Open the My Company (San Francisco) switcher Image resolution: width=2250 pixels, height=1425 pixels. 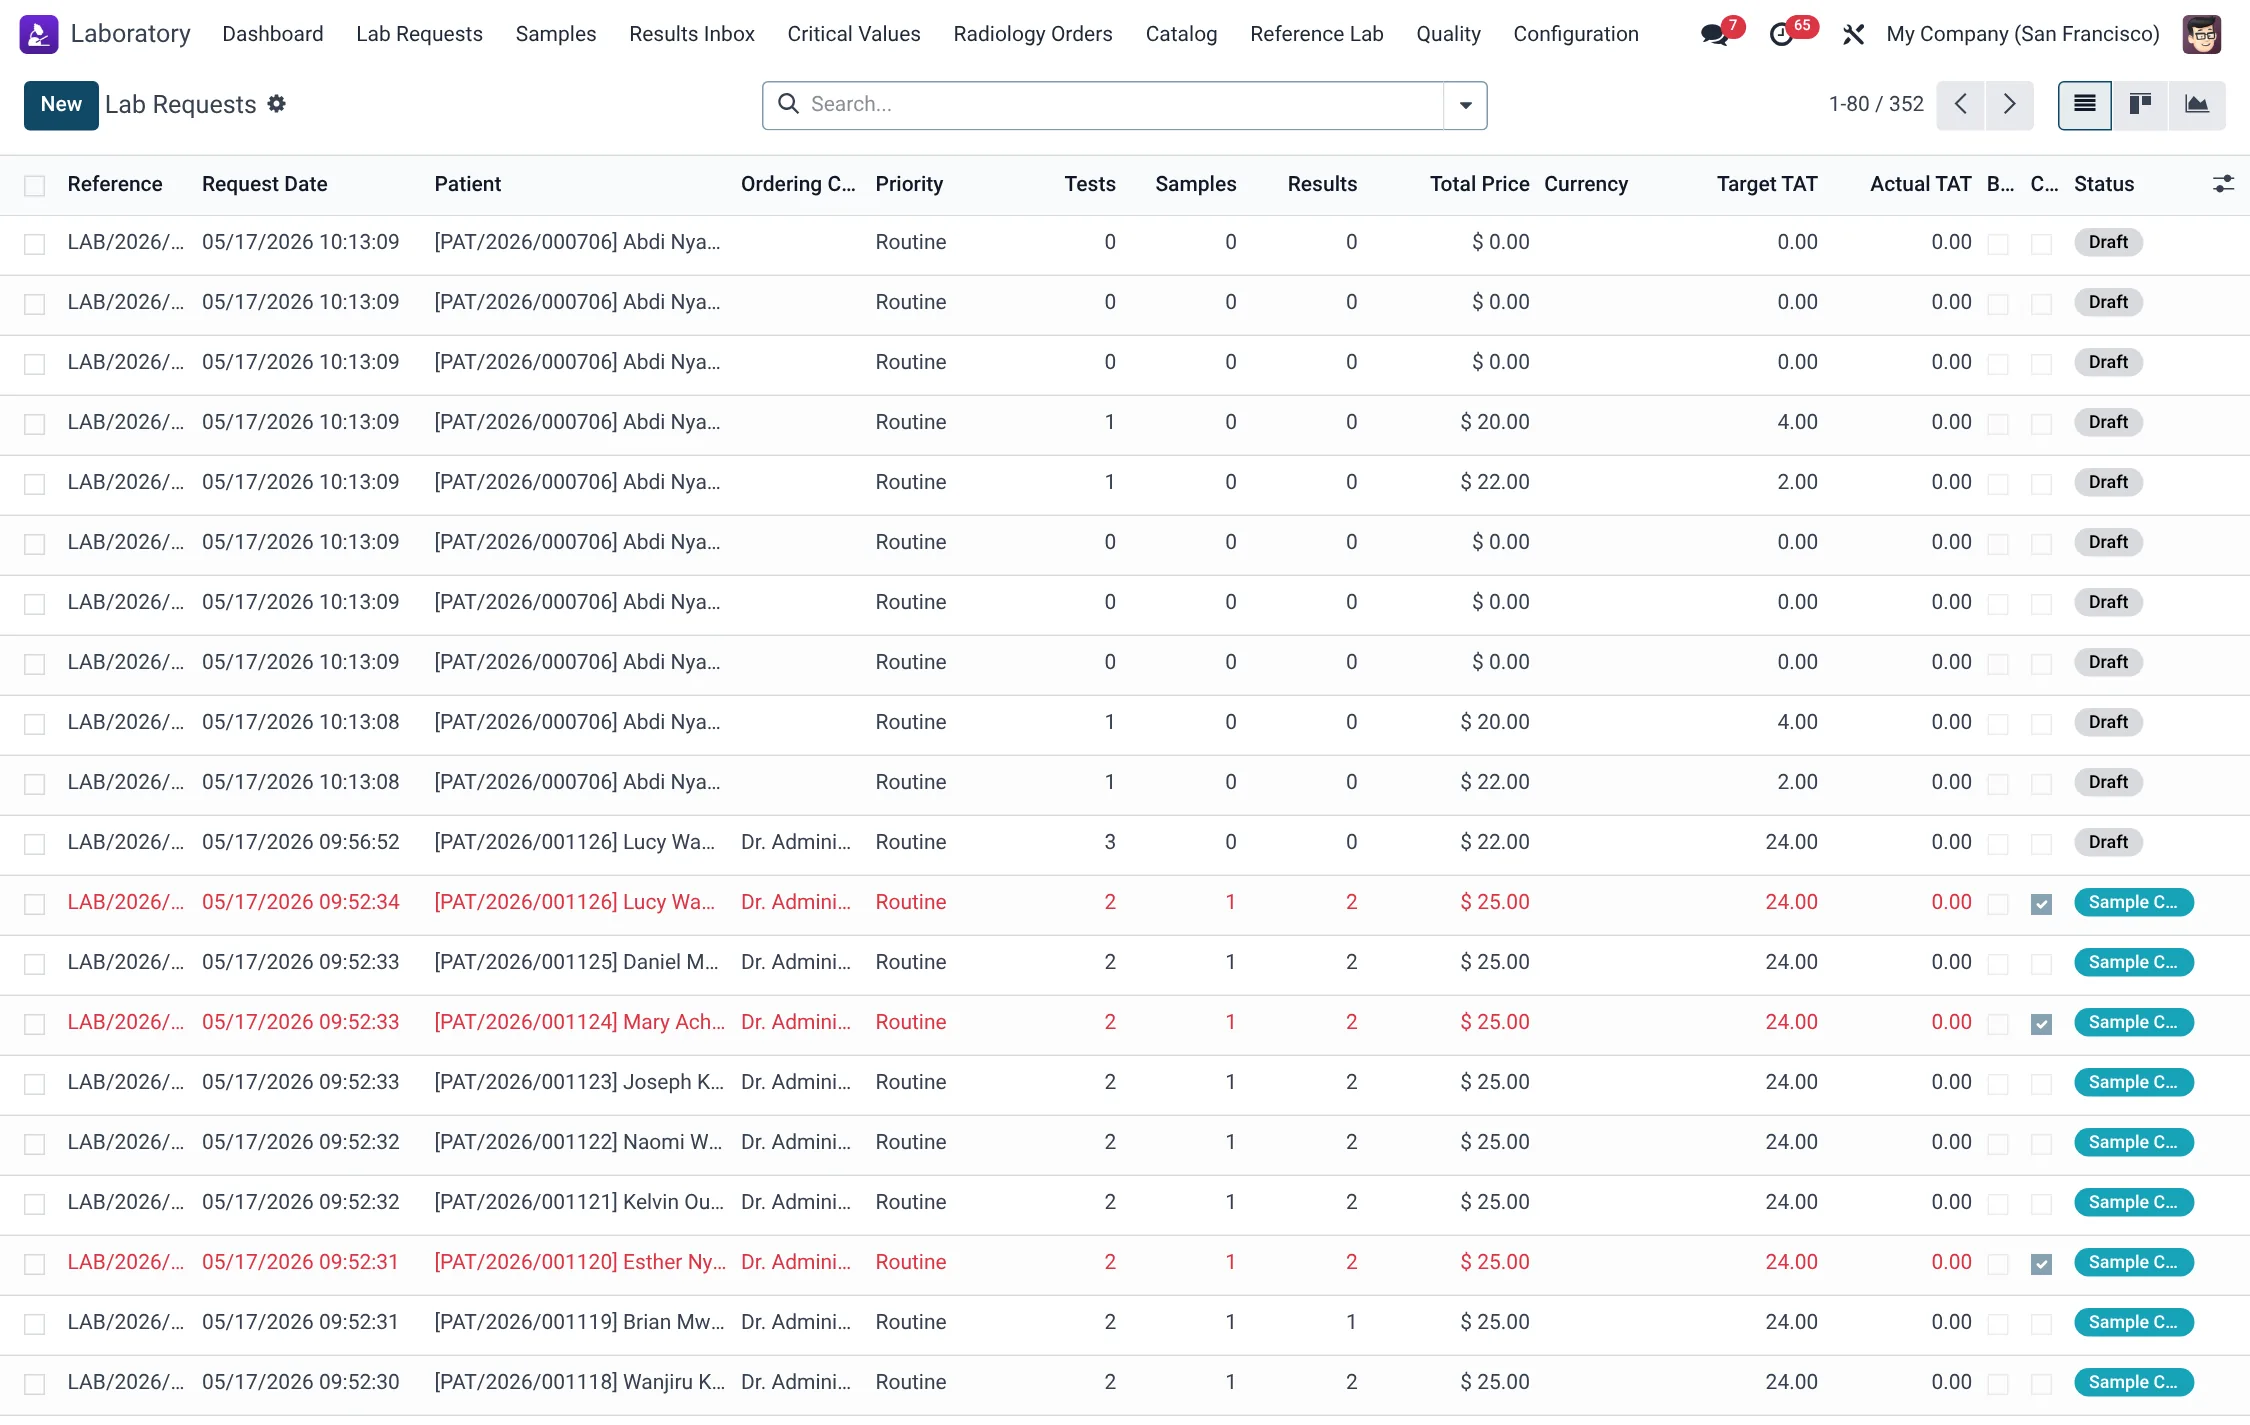(x=2022, y=34)
